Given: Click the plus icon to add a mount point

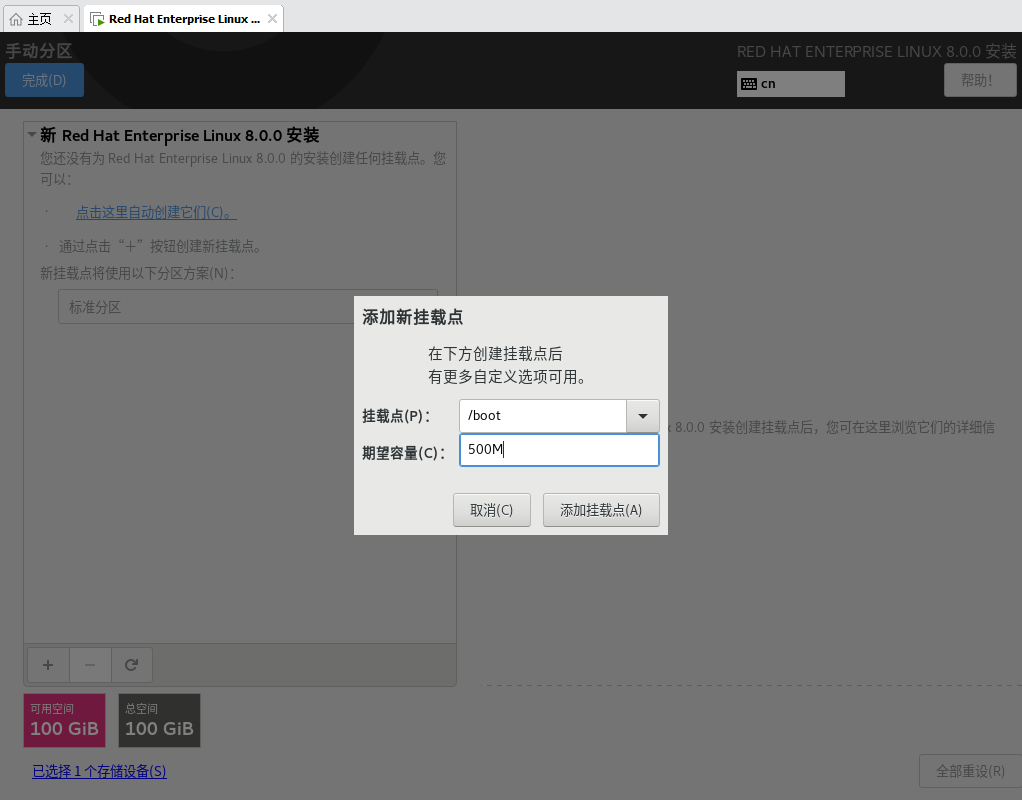Looking at the screenshot, I should (48, 665).
